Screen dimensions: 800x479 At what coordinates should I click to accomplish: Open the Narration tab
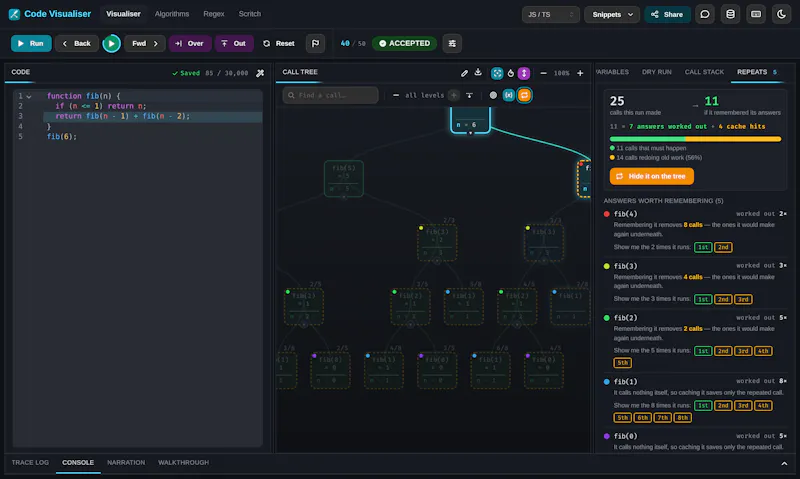click(126, 463)
